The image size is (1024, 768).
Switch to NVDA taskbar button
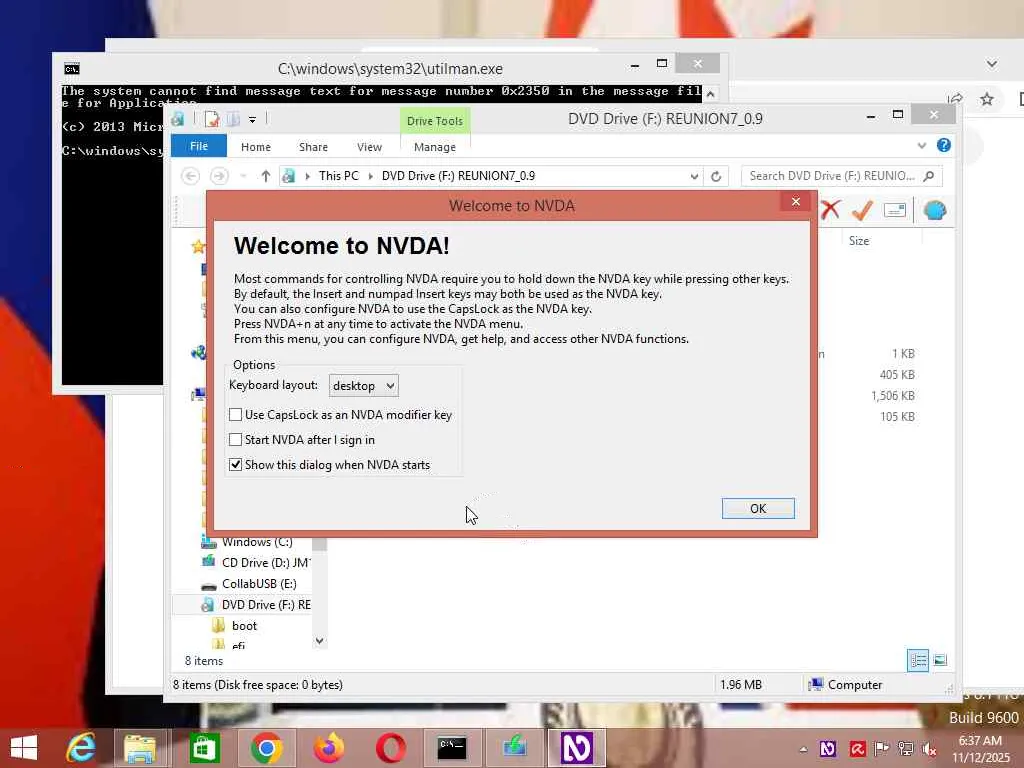click(x=577, y=748)
